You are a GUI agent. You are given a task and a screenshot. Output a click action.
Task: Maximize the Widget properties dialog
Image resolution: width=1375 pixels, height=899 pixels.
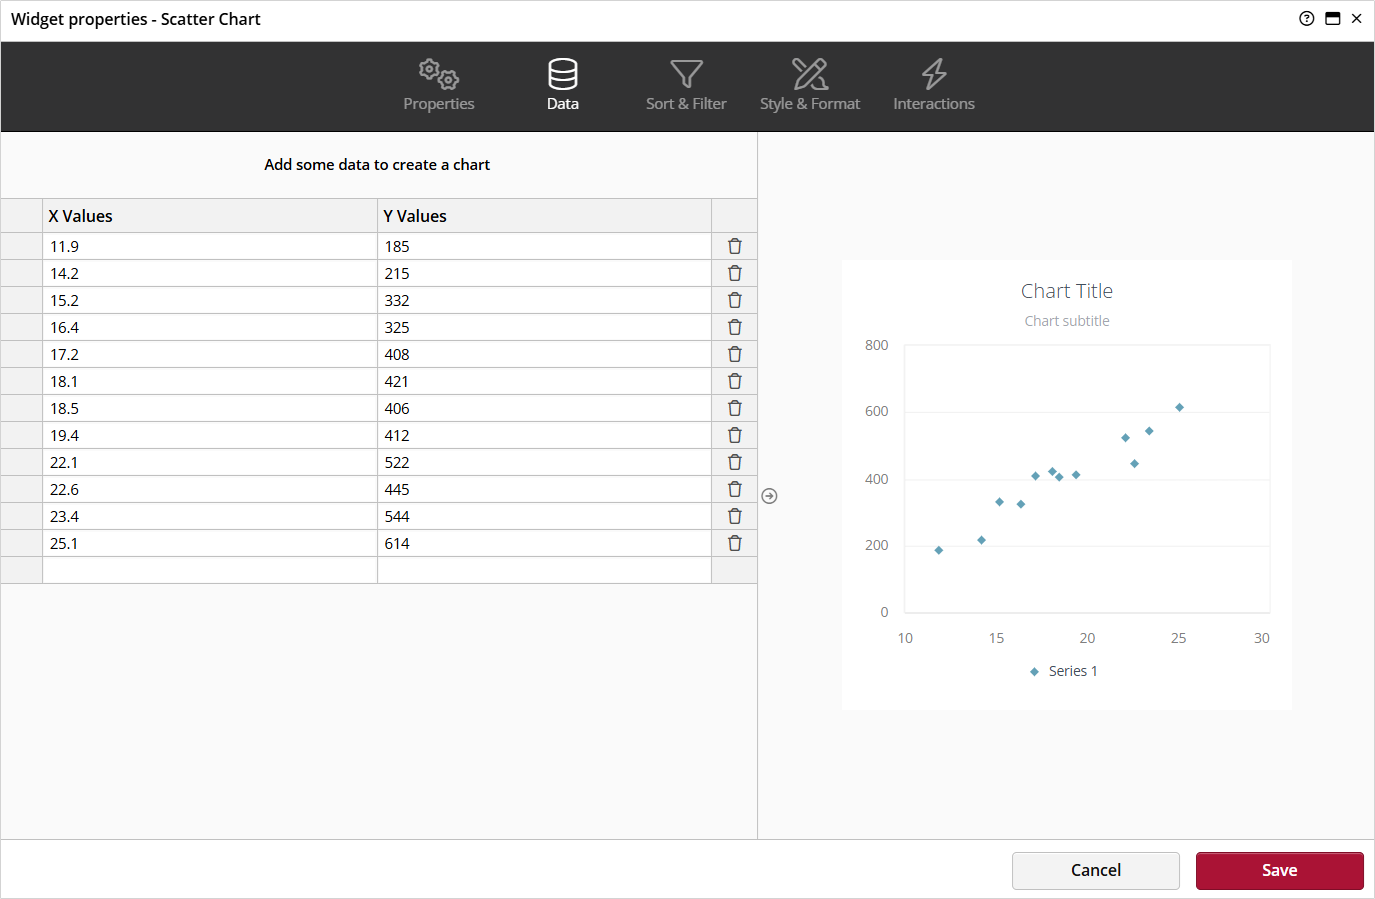pos(1333,18)
